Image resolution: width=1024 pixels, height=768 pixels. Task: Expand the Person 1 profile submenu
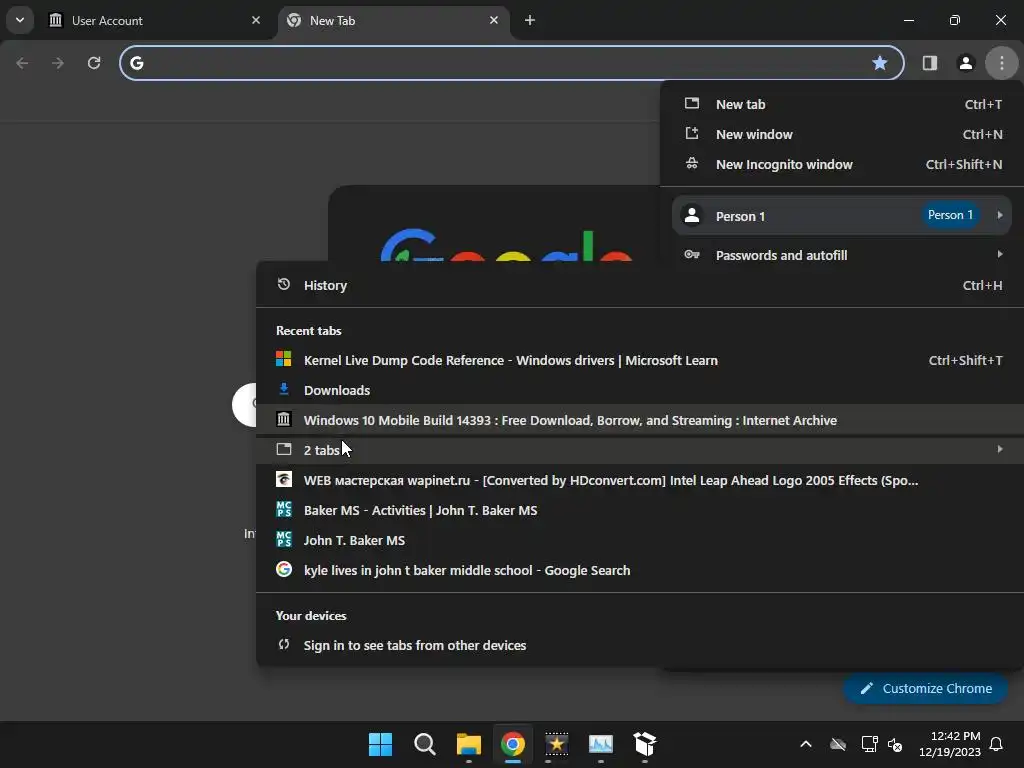pyautogui.click(x=842, y=216)
